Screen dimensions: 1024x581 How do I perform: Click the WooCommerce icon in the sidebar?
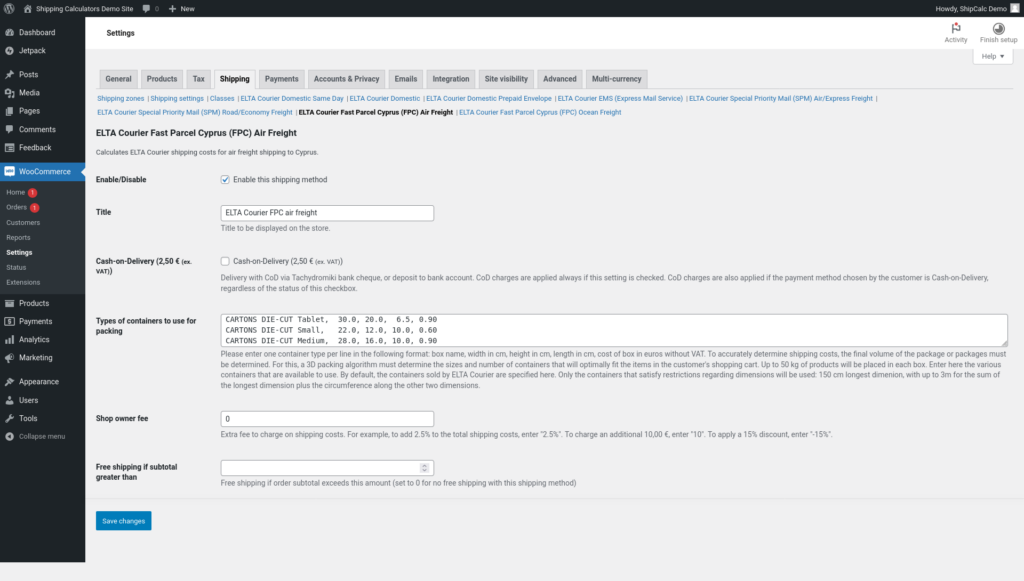[x=10, y=172]
